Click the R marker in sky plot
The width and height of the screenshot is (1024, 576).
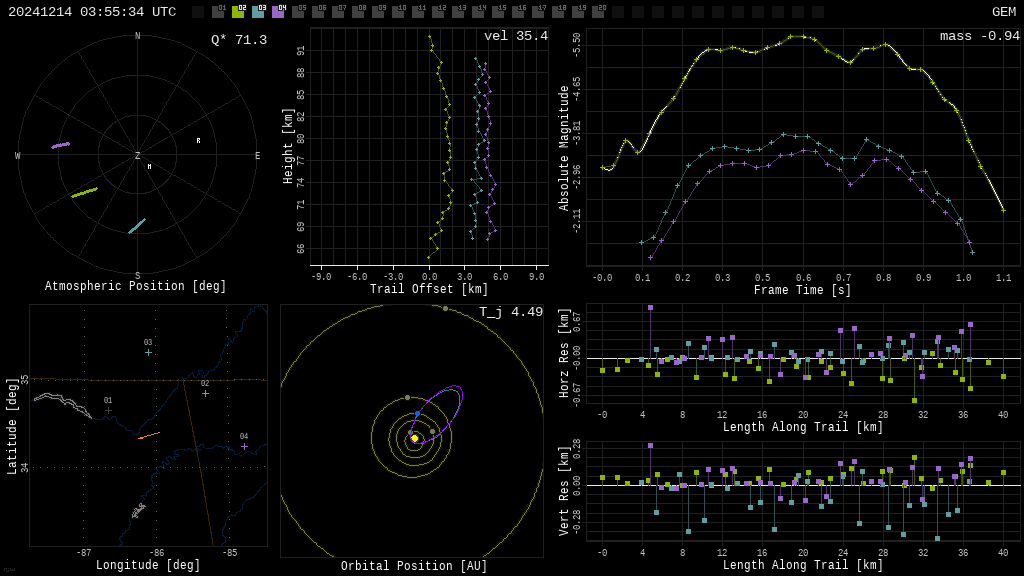pos(198,141)
